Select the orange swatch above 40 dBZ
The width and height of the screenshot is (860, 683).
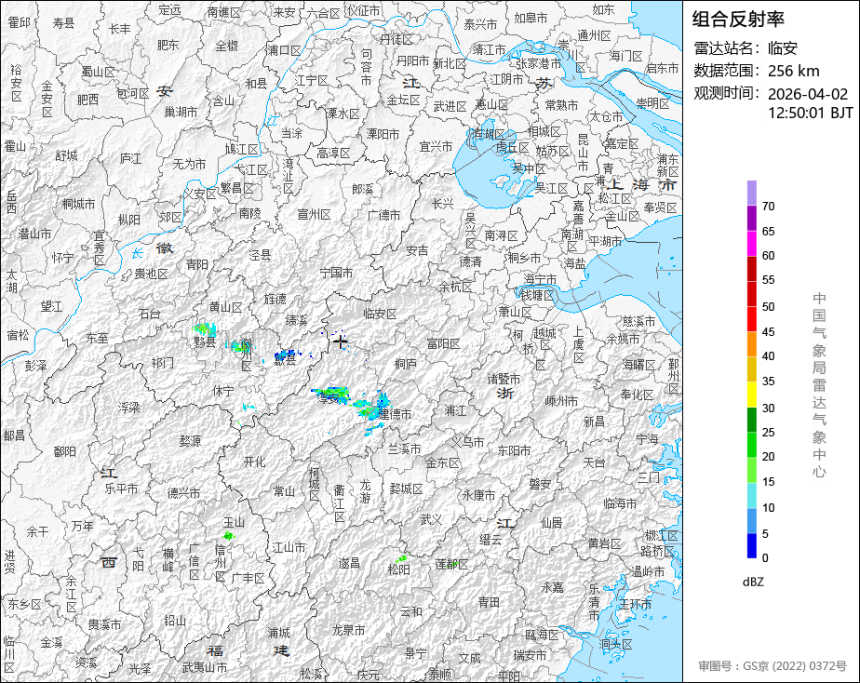[751, 344]
